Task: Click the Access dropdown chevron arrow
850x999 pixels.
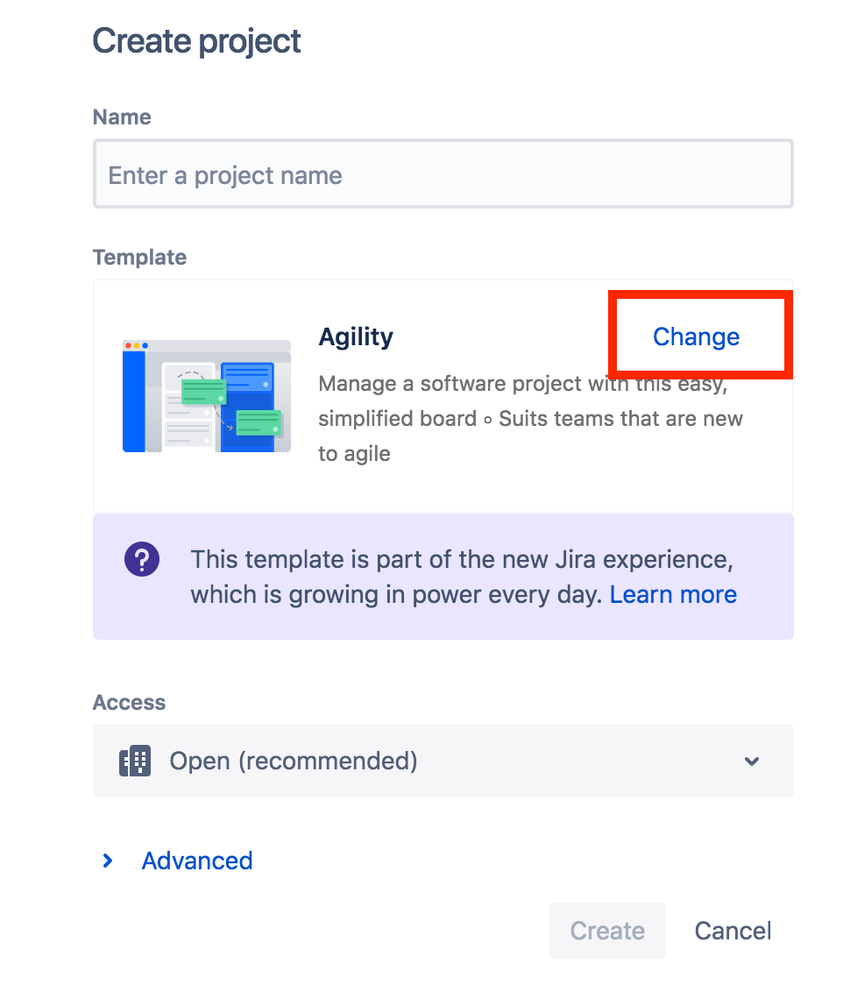Action: (752, 761)
